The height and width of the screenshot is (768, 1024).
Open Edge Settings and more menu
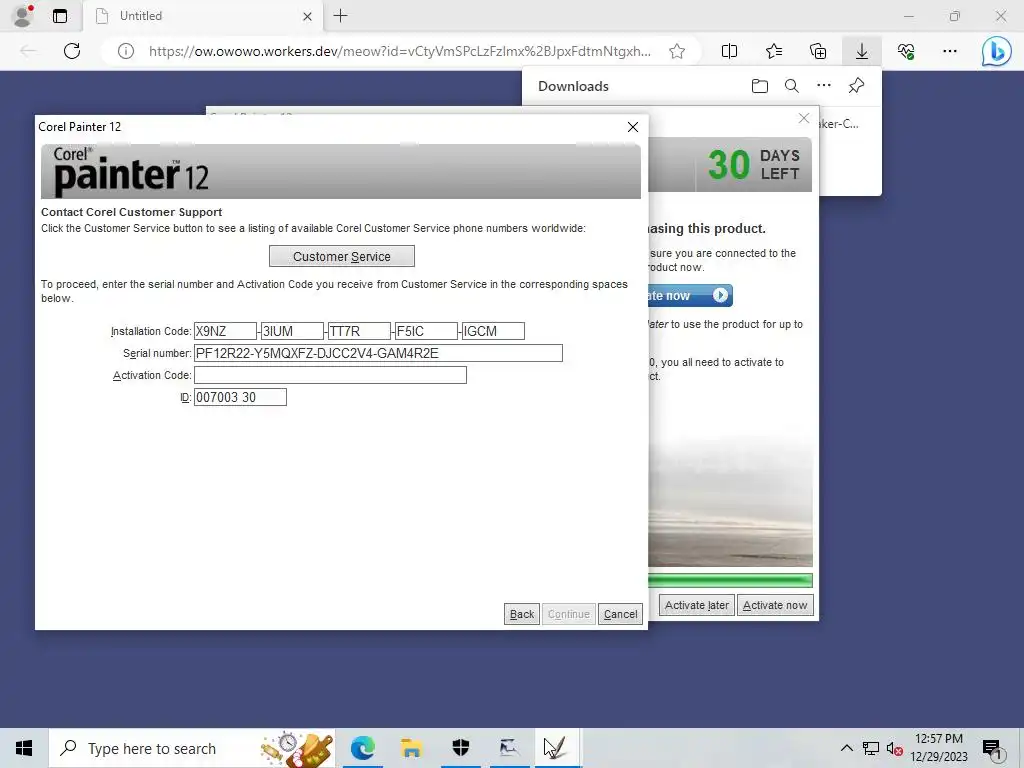coord(950,51)
